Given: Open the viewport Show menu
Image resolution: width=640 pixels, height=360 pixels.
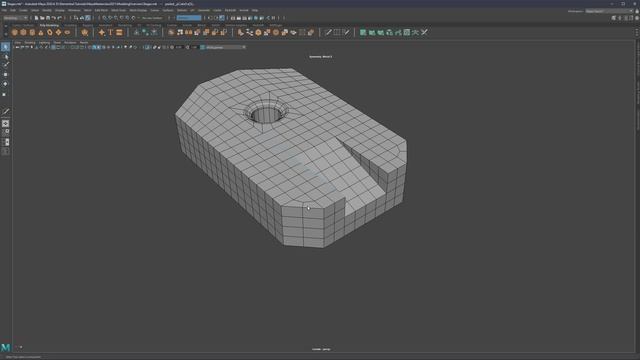Looking at the screenshot, I should tap(57, 42).
